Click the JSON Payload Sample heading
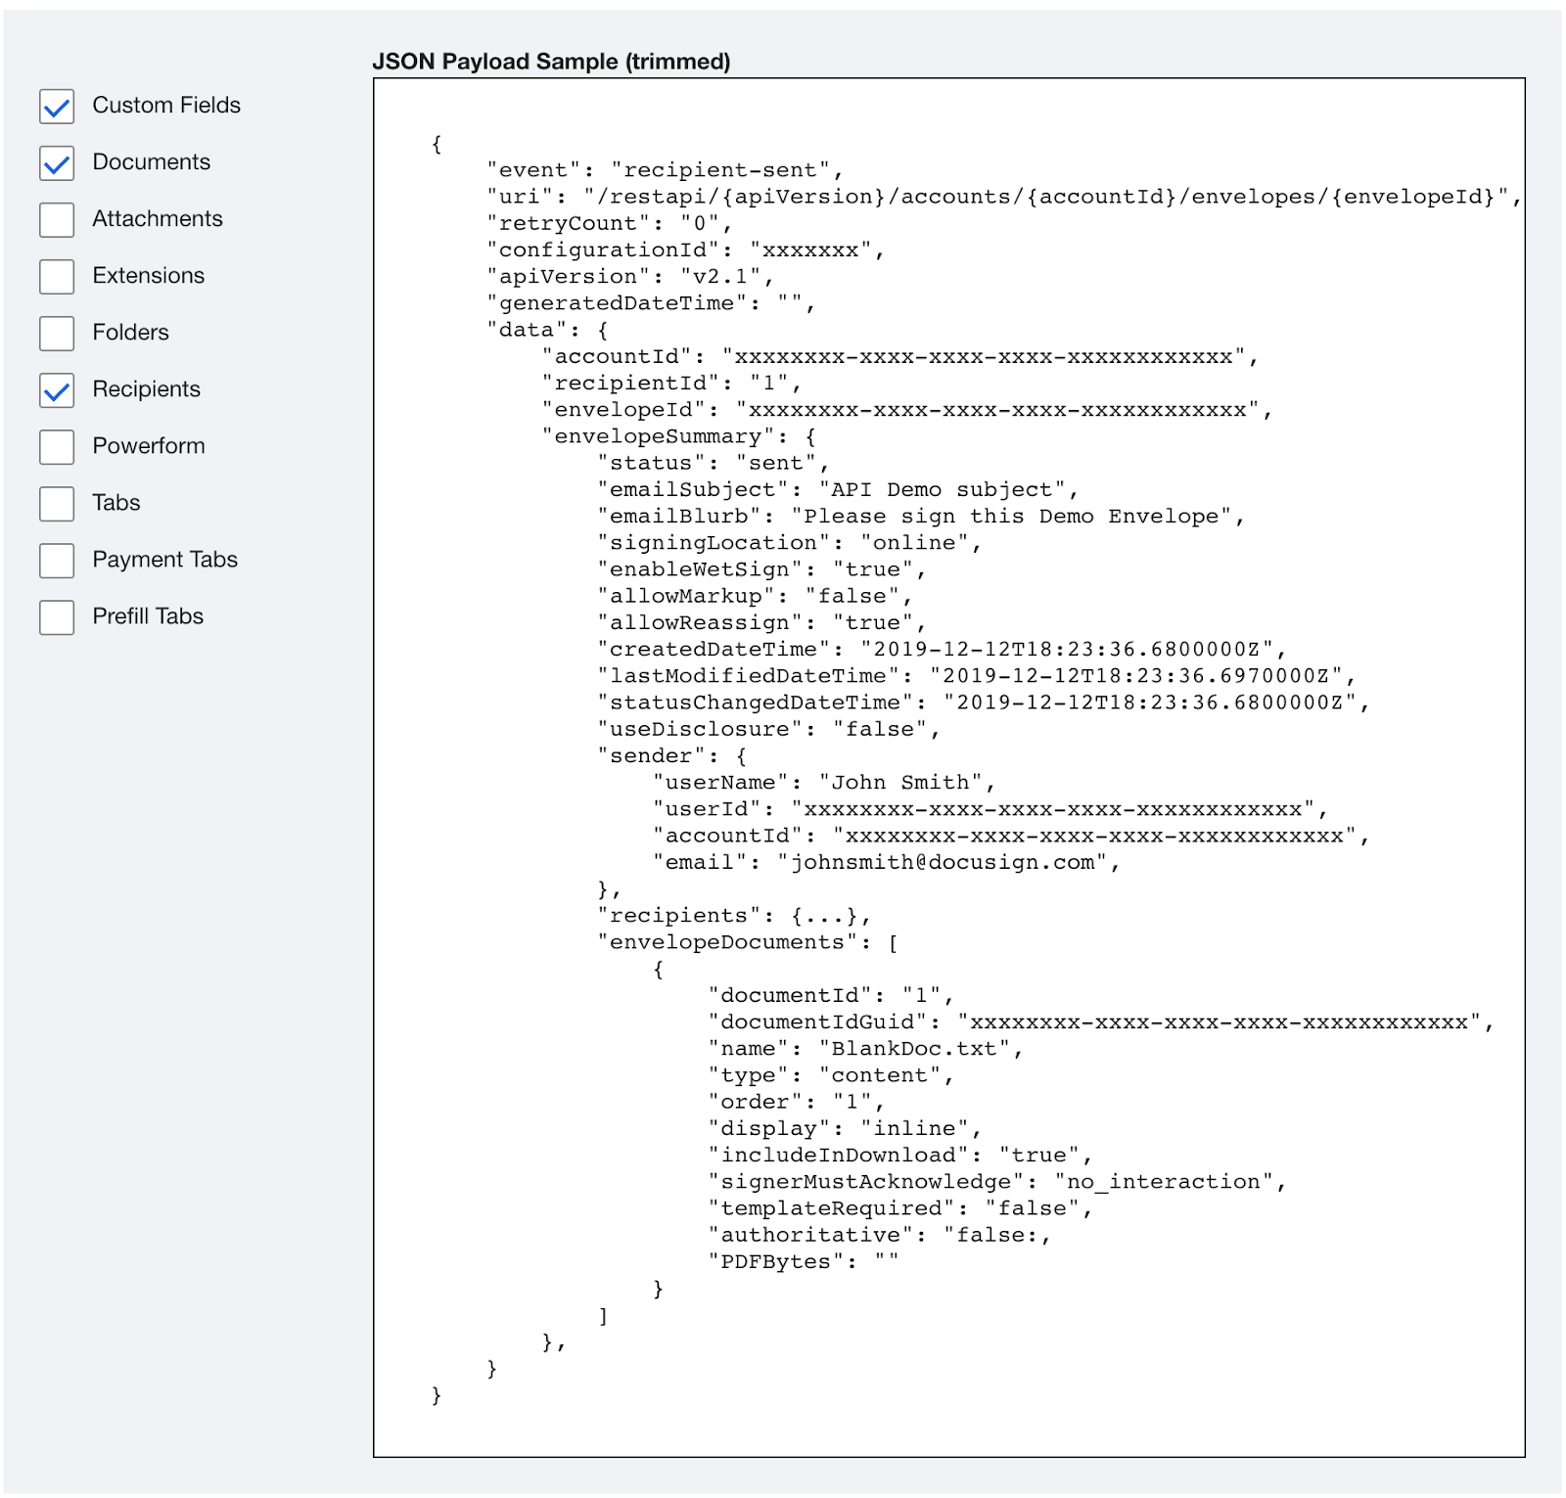 551,61
